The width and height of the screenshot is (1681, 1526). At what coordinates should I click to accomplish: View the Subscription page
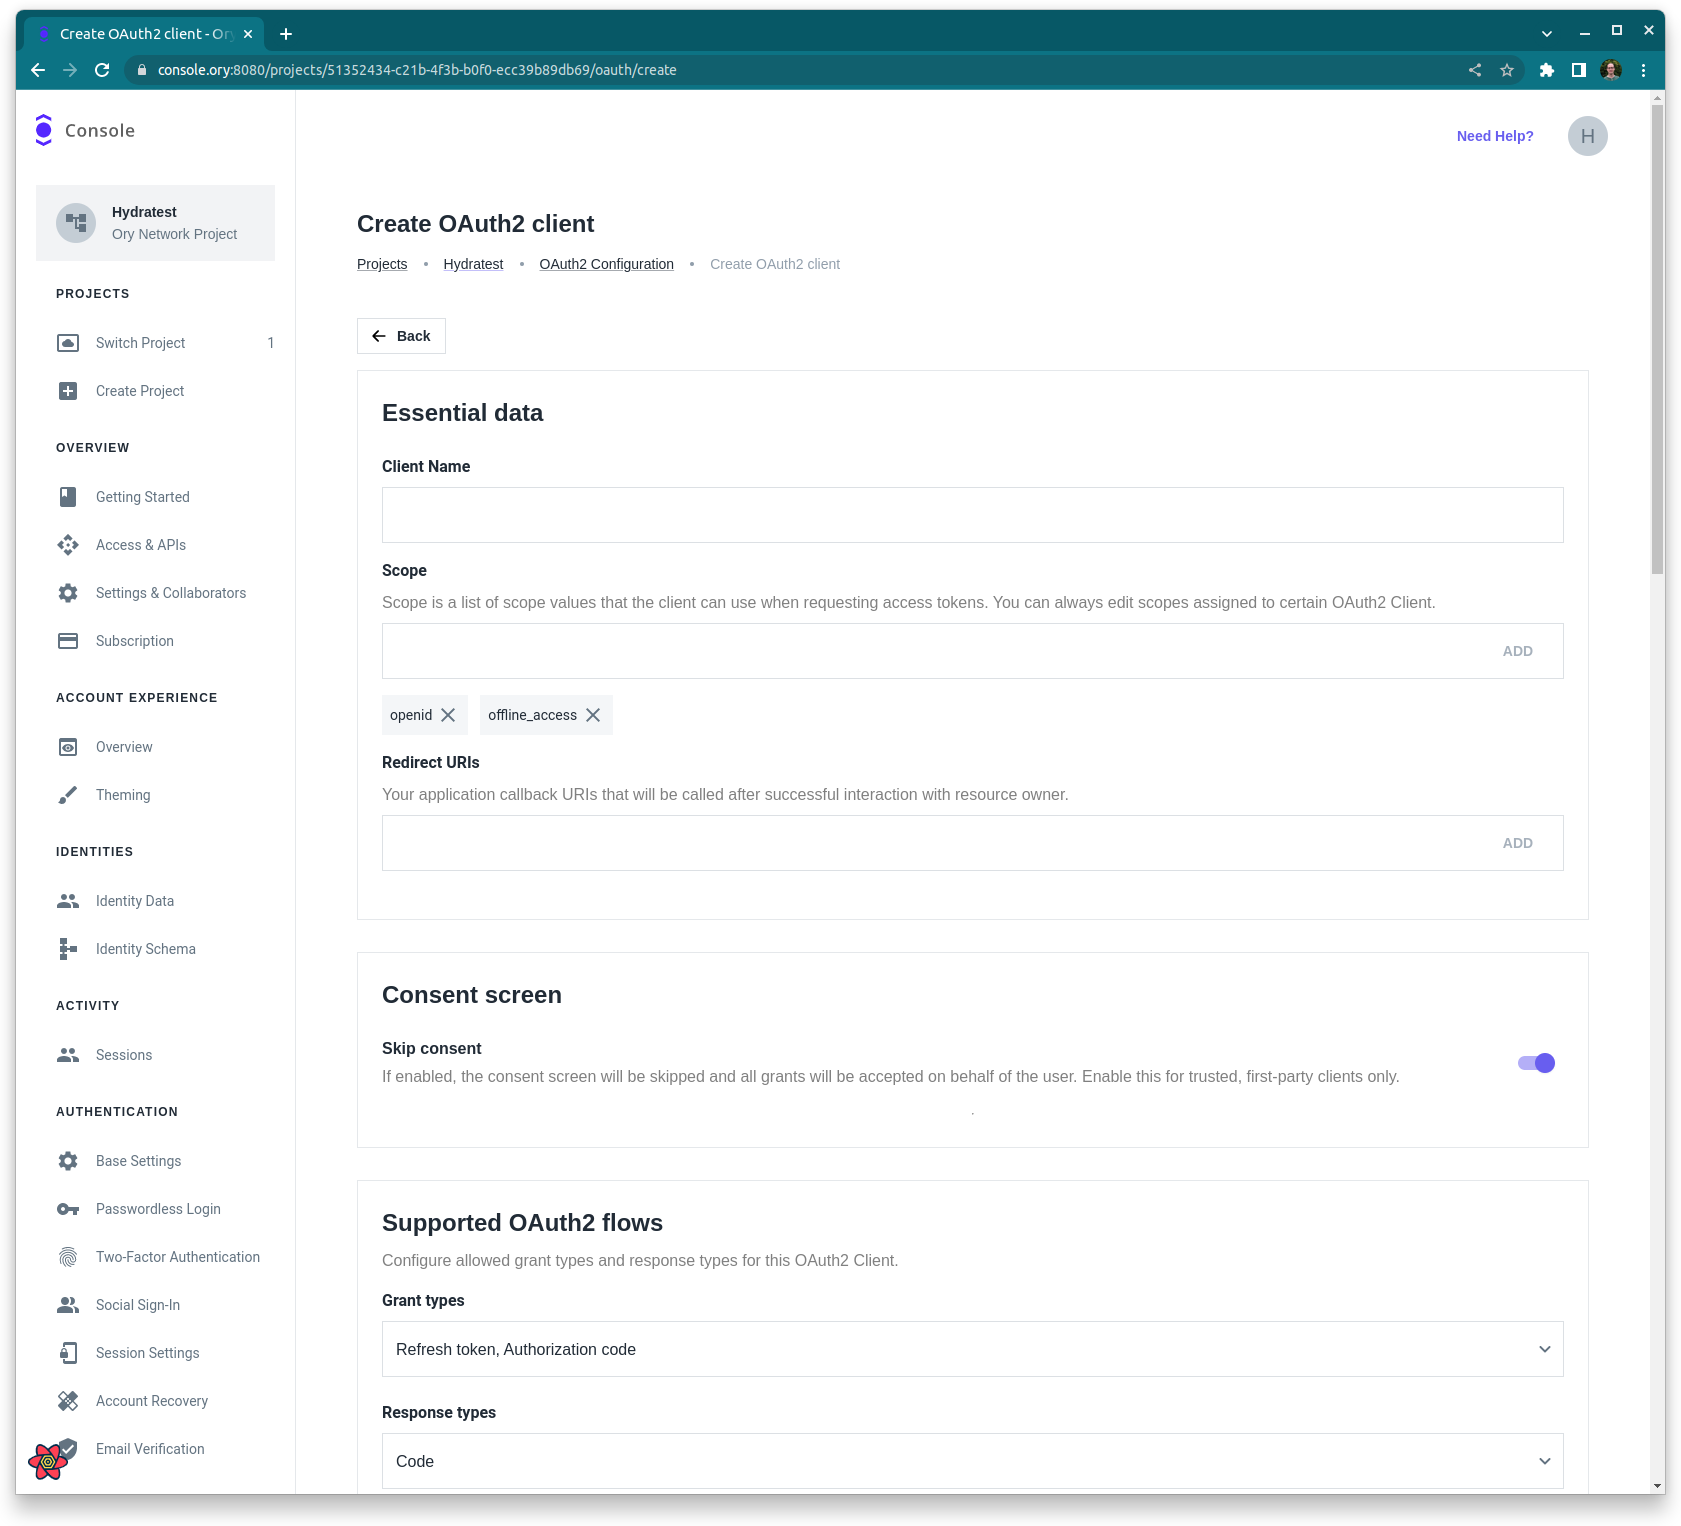[x=134, y=641]
